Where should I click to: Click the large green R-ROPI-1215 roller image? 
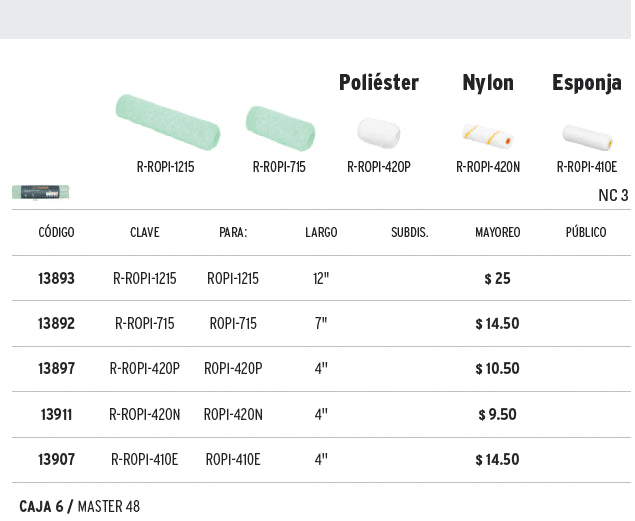point(168,122)
